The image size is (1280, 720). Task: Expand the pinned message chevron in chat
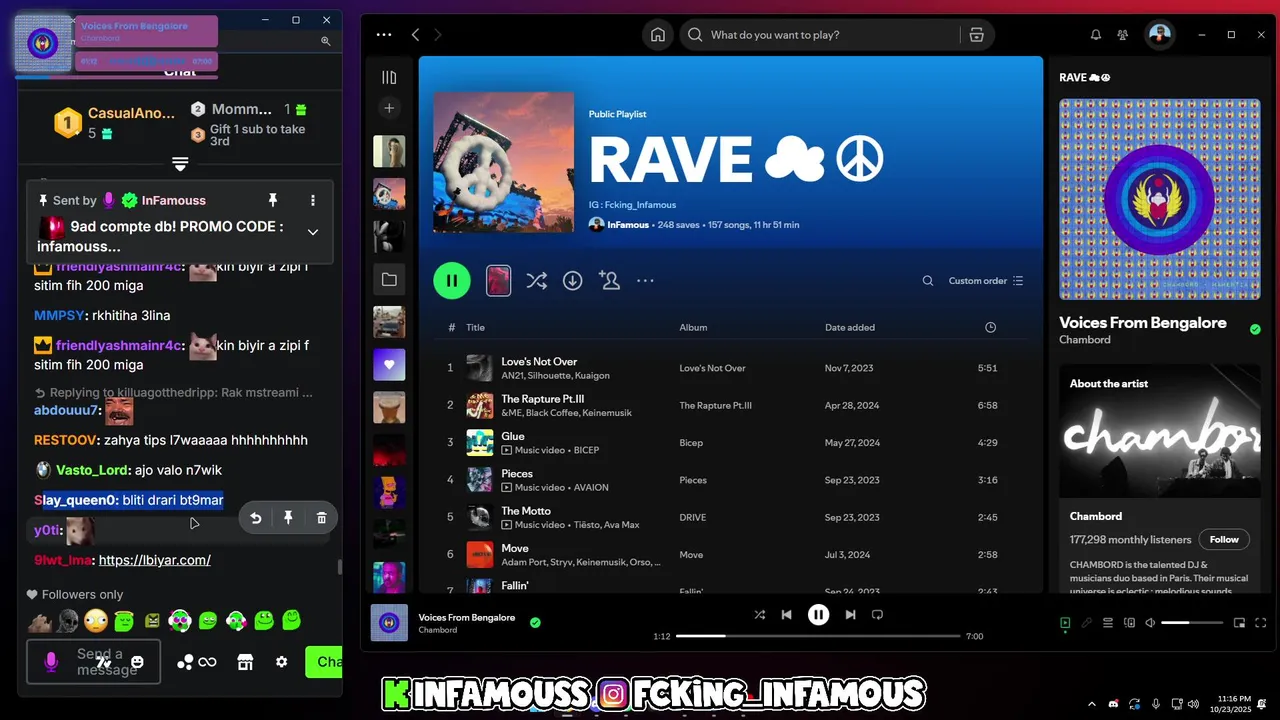(313, 232)
